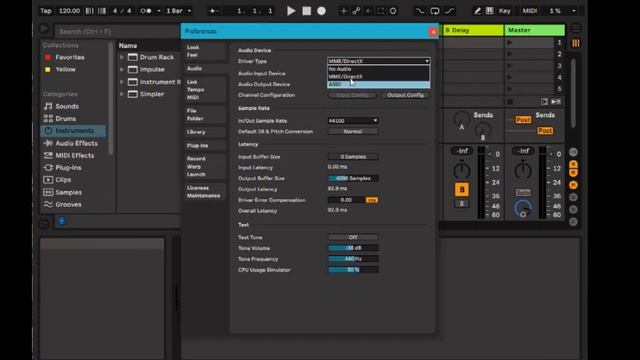This screenshot has height=360, width=640.
Task: Open Plug-Ins preferences tab
Action: tap(205, 146)
